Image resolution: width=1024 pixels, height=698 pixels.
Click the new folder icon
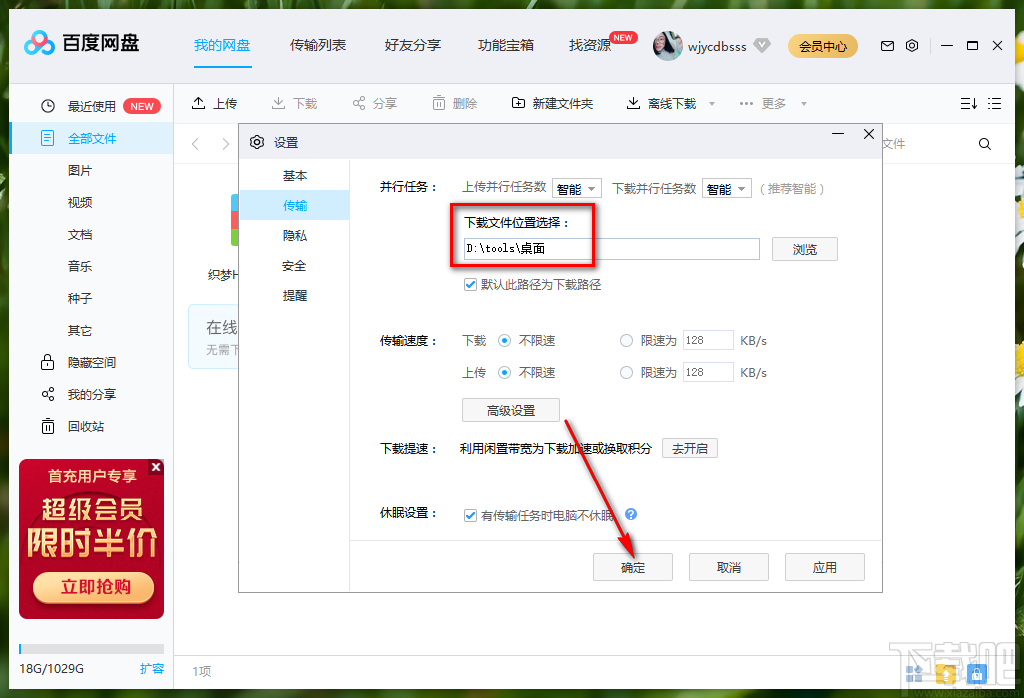pos(518,103)
